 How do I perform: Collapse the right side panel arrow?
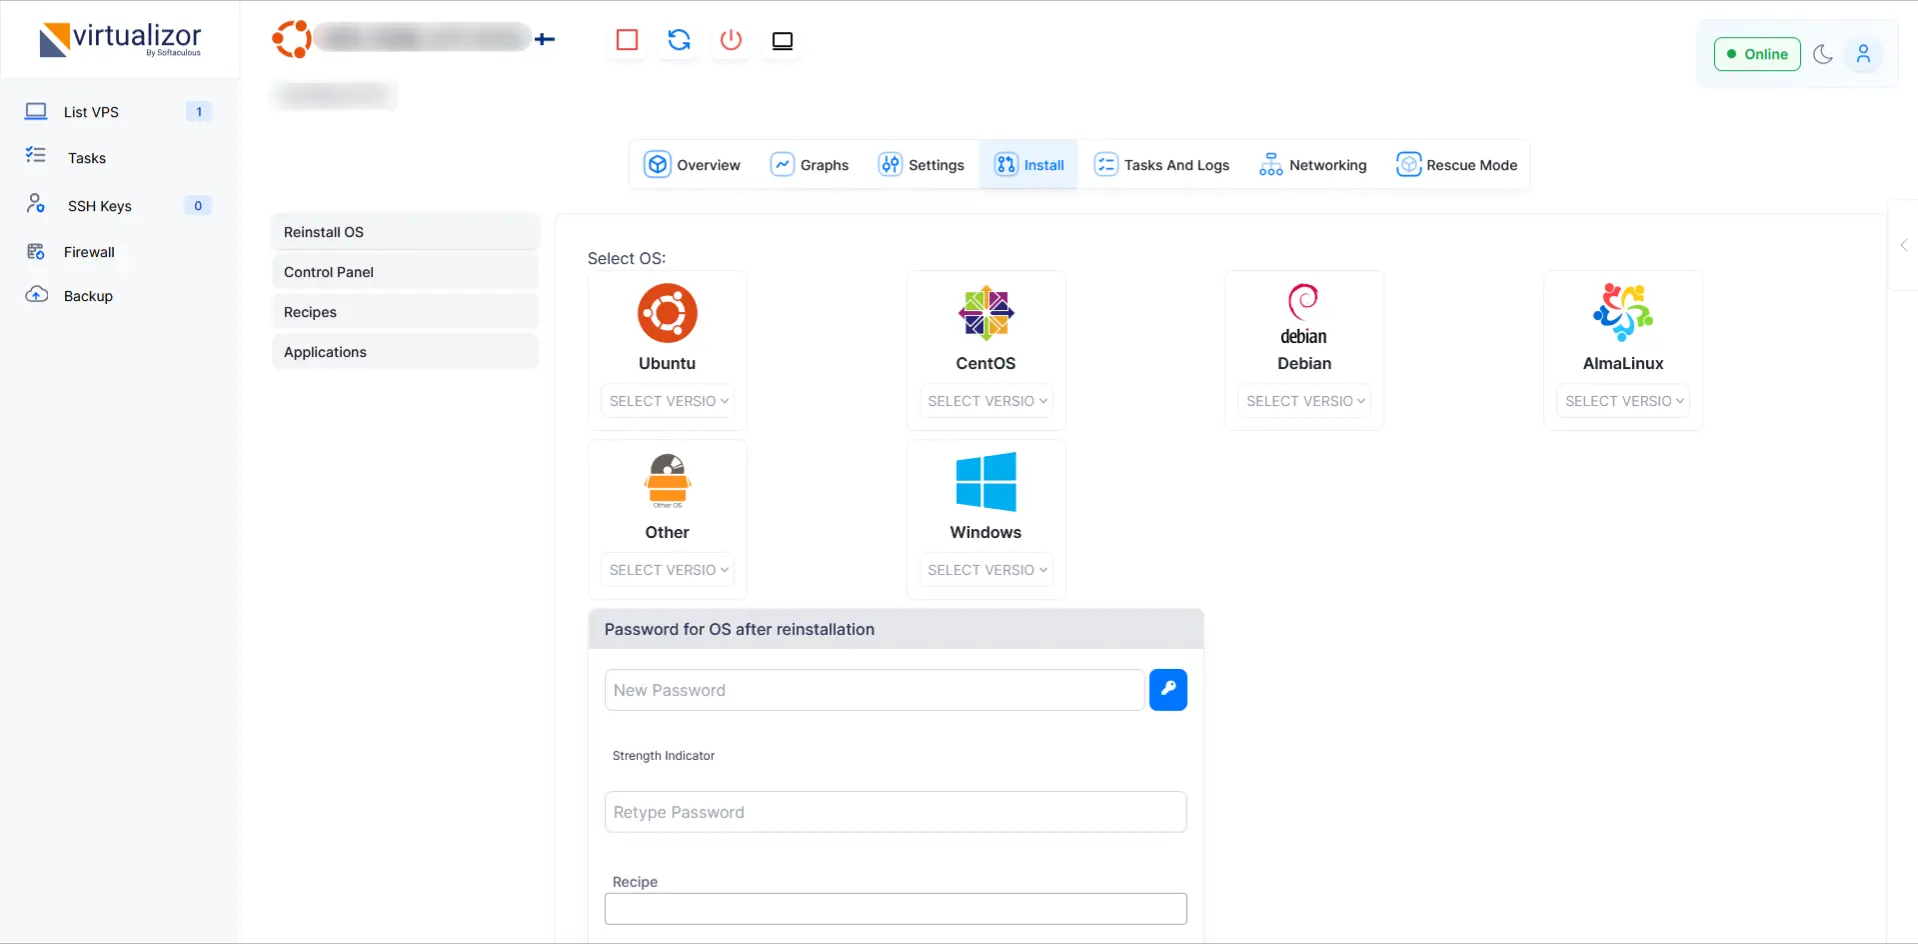[x=1904, y=245]
